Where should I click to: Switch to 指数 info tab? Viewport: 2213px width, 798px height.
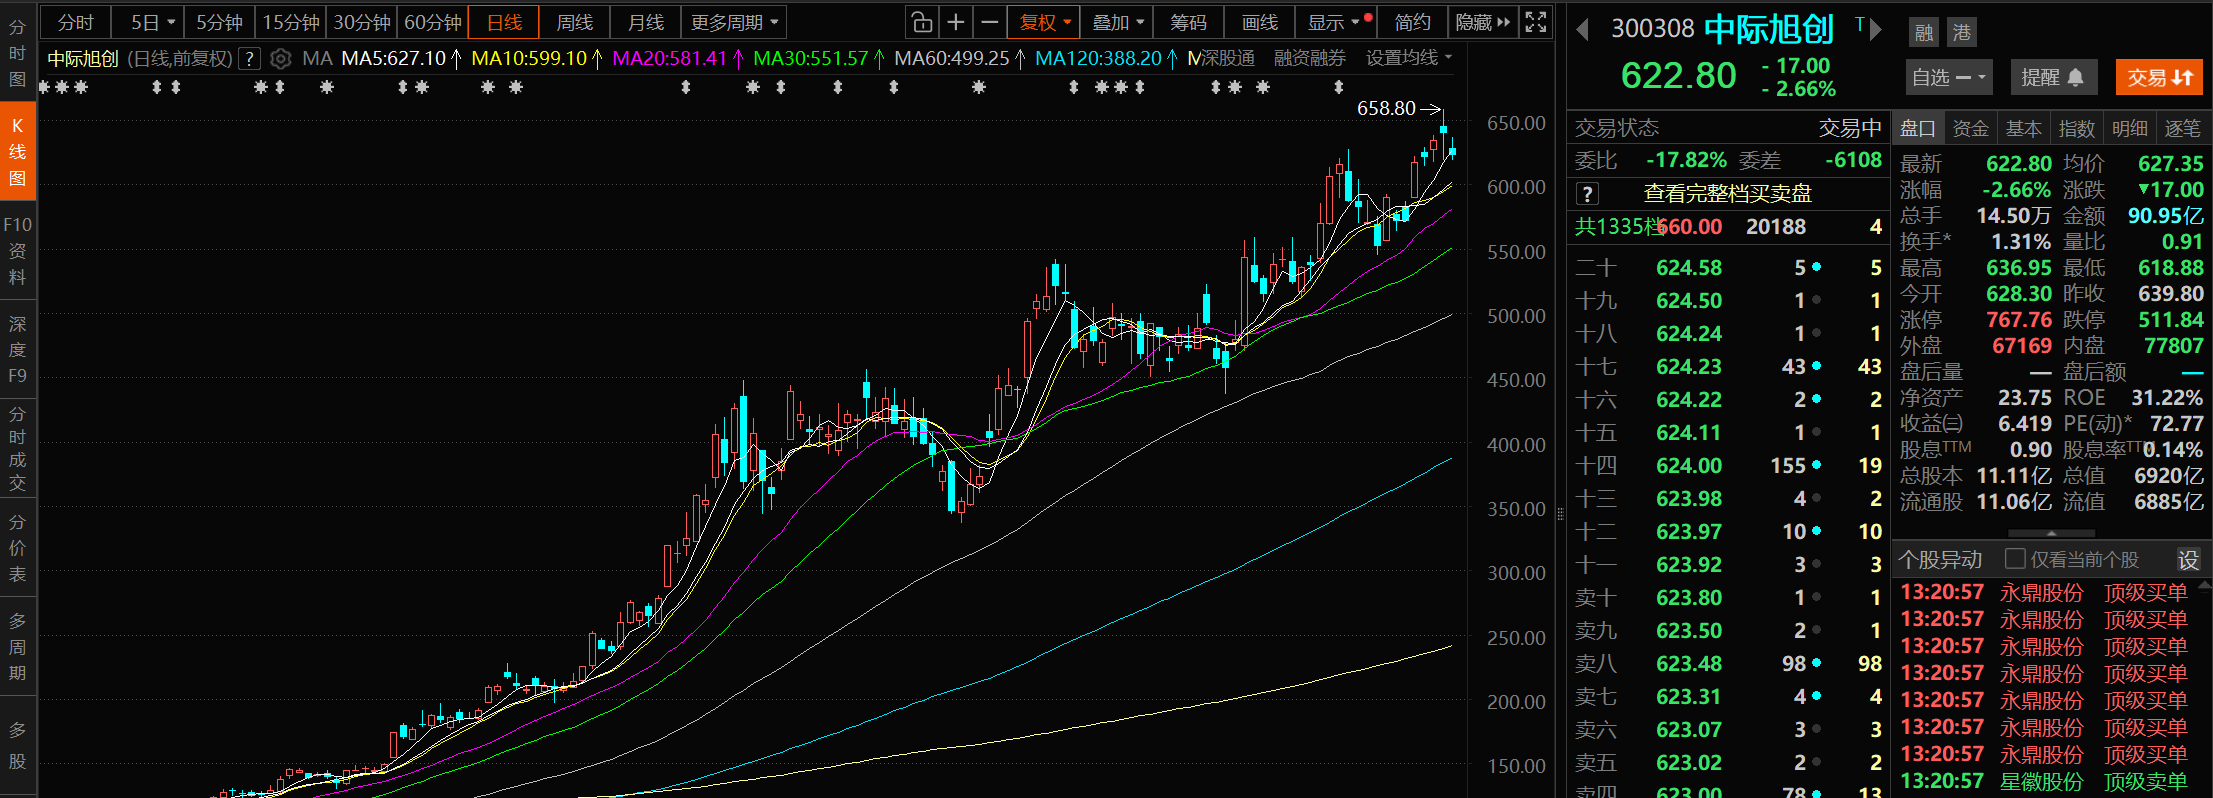coord(2076,128)
